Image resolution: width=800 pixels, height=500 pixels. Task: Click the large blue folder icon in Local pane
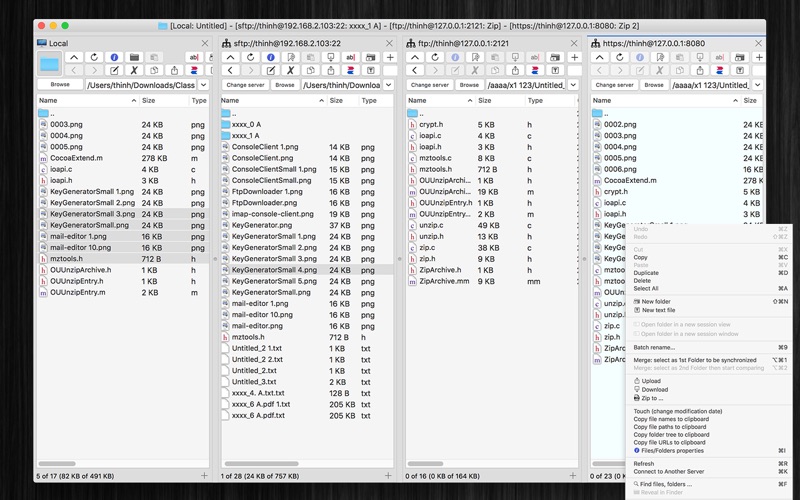coord(49,64)
